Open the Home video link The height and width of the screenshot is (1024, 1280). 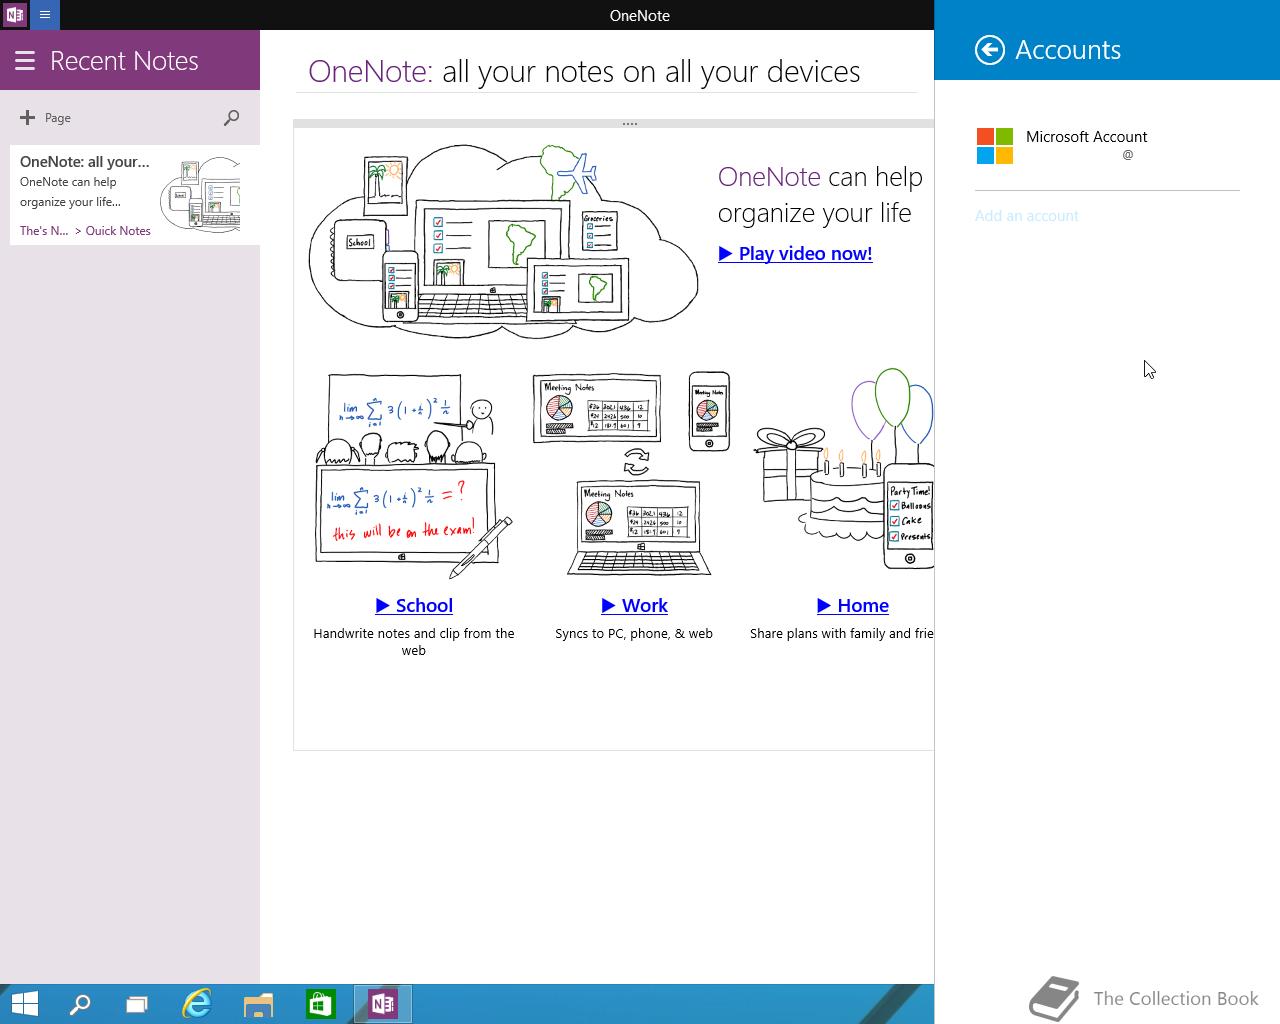click(853, 605)
